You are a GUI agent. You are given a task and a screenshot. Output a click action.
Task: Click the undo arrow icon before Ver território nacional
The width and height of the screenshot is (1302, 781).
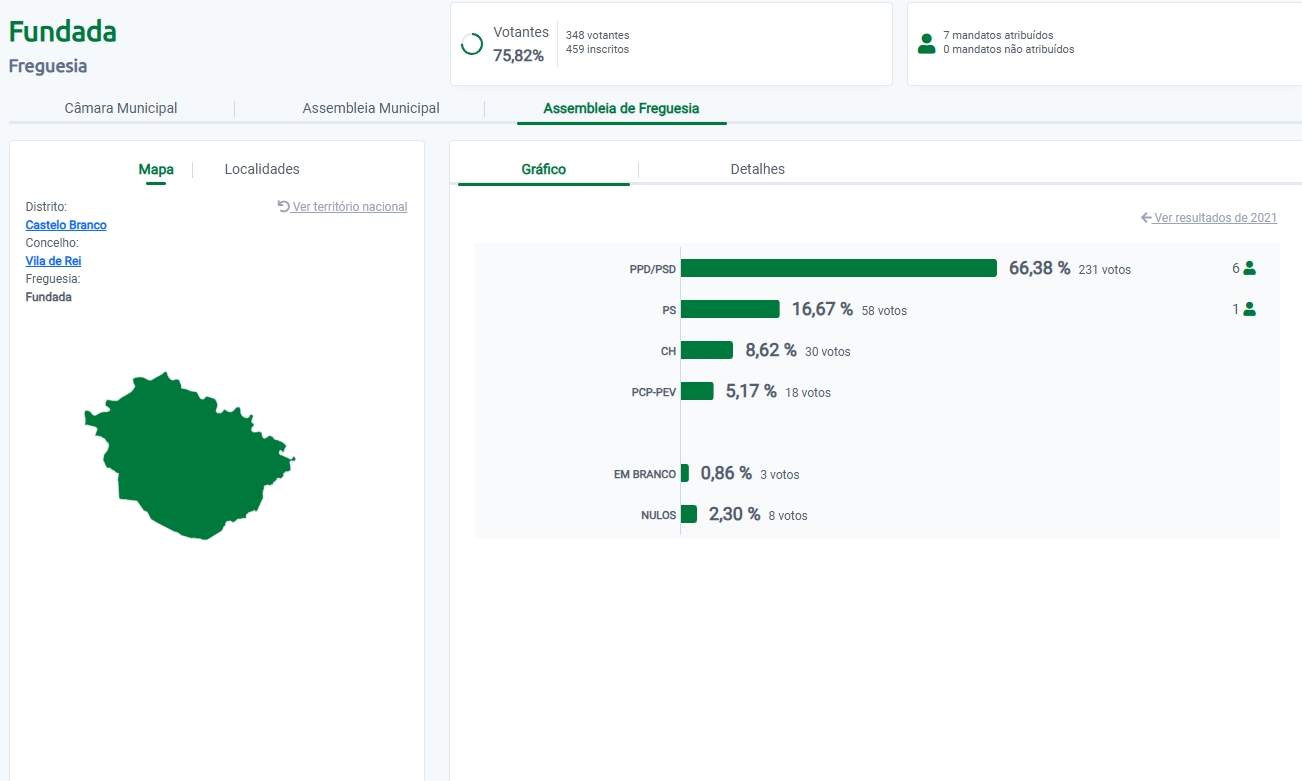coord(284,206)
